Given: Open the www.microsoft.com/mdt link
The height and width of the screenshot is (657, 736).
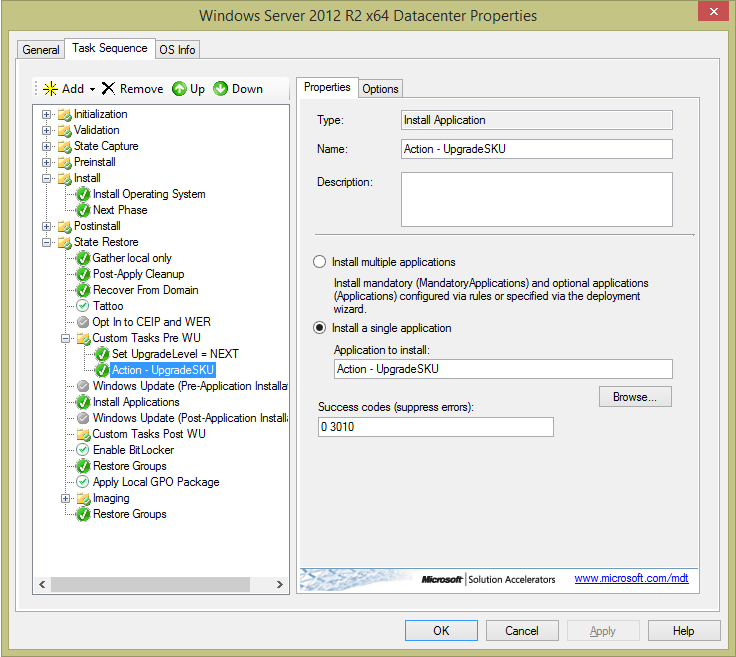Looking at the screenshot, I should point(631,579).
